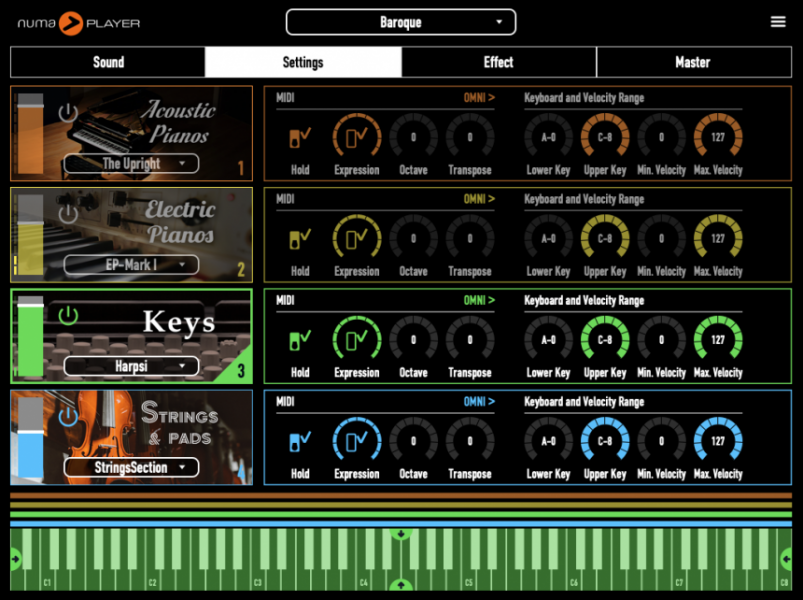Screen dimensions: 803x600
Task: Click the Strings & Pads Hold pedal icon
Action: click(300, 442)
